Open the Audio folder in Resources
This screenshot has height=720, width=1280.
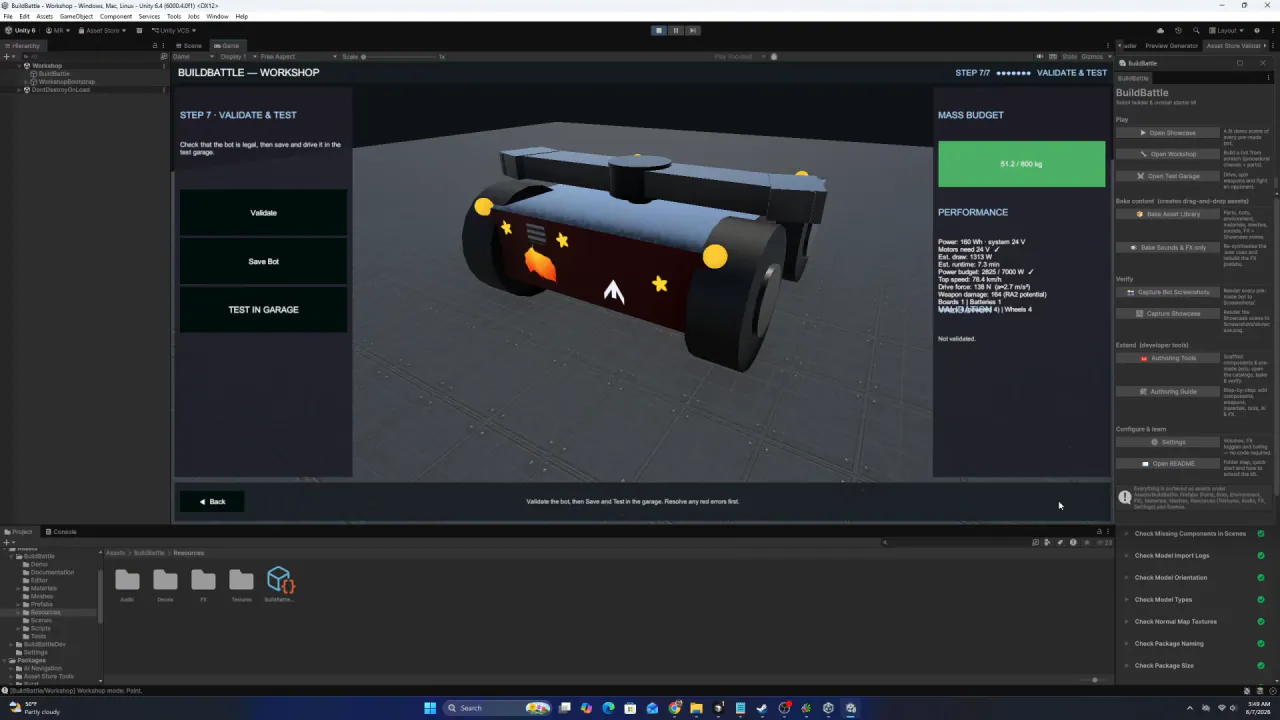coord(127,585)
